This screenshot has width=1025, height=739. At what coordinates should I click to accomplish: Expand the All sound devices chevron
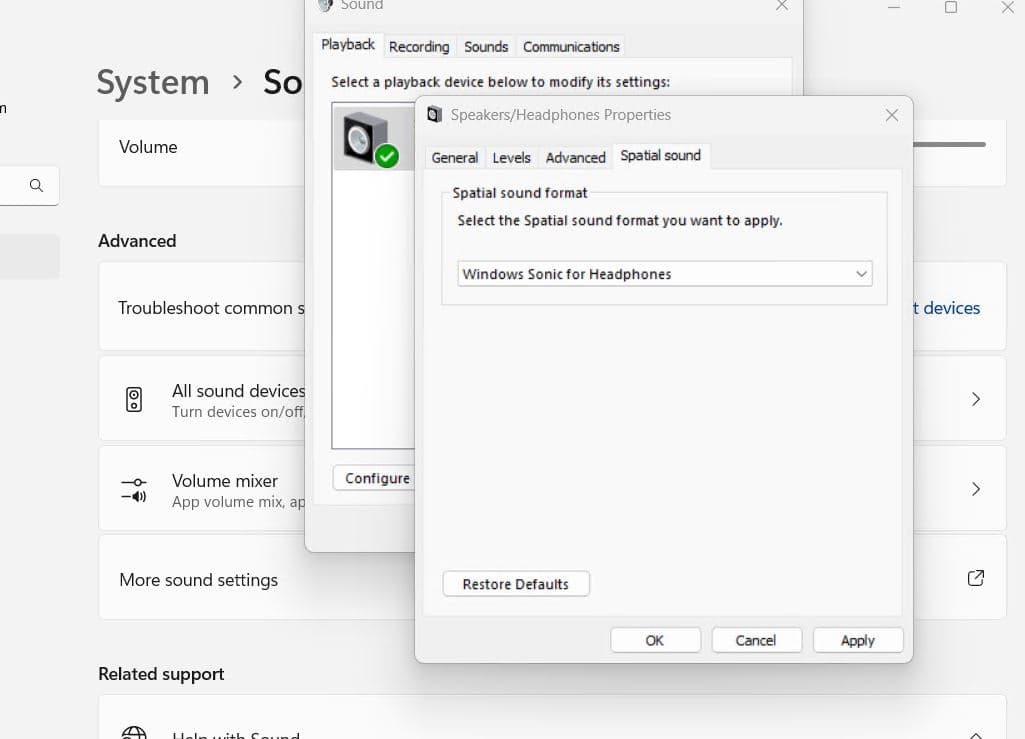pos(975,400)
